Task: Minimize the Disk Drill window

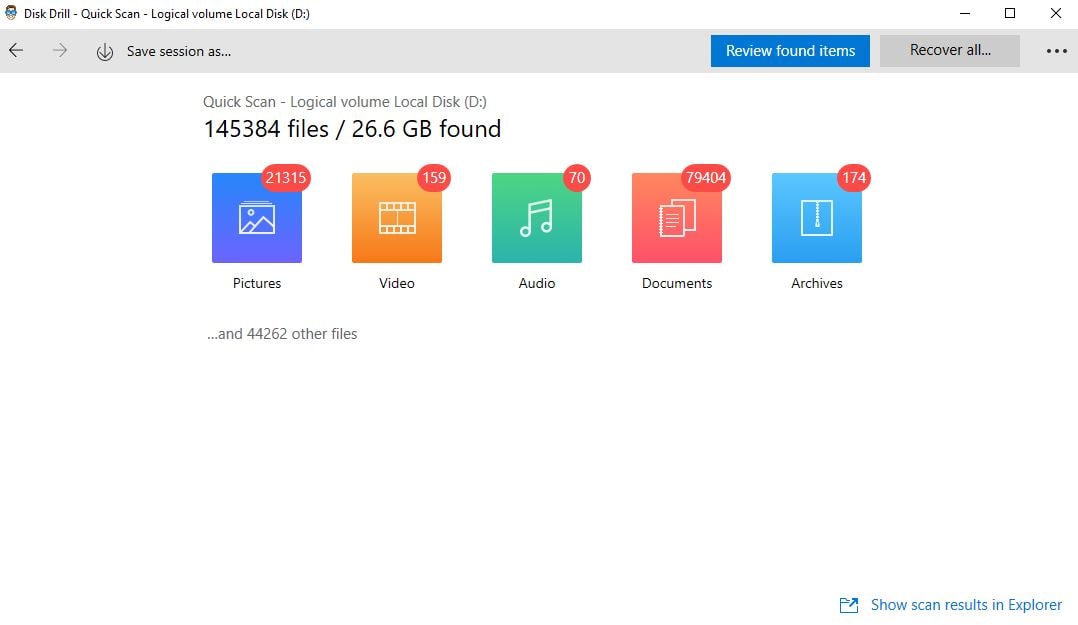Action: click(965, 13)
